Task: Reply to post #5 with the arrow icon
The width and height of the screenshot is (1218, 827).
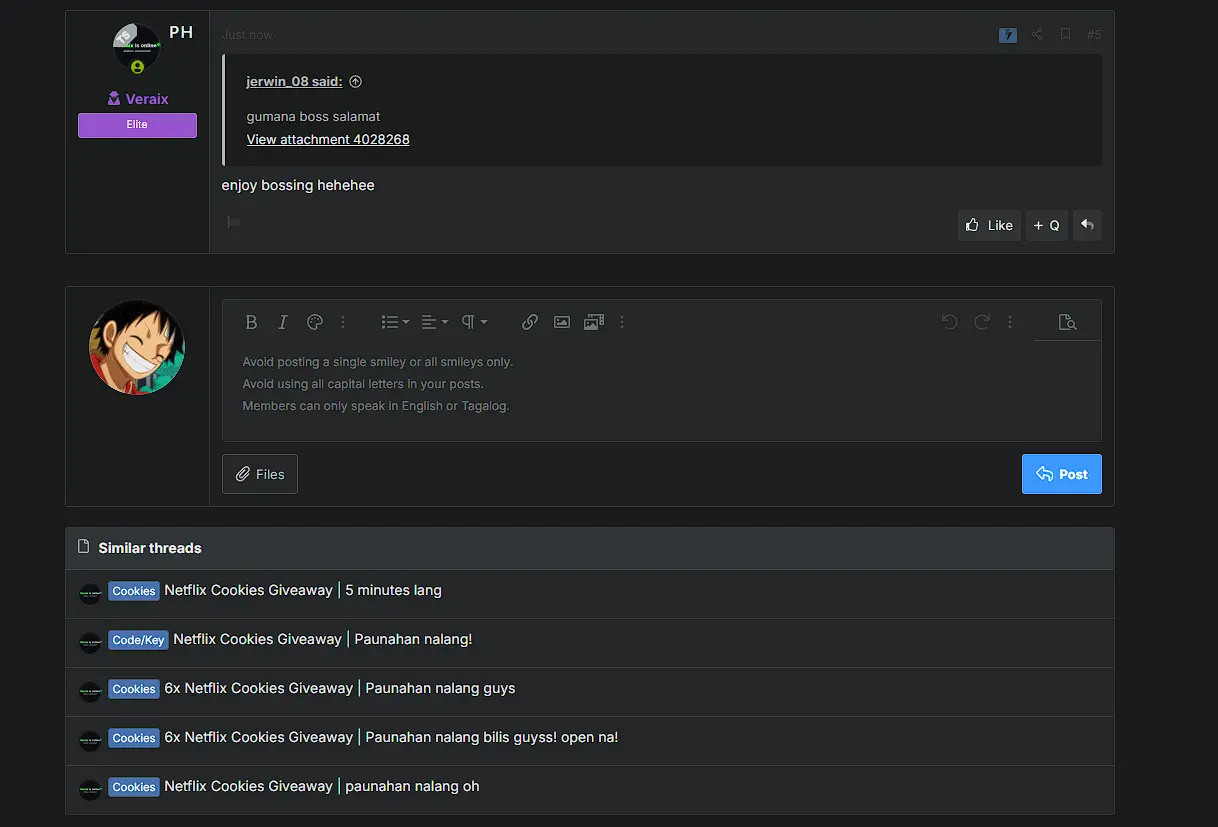Action: [1087, 225]
